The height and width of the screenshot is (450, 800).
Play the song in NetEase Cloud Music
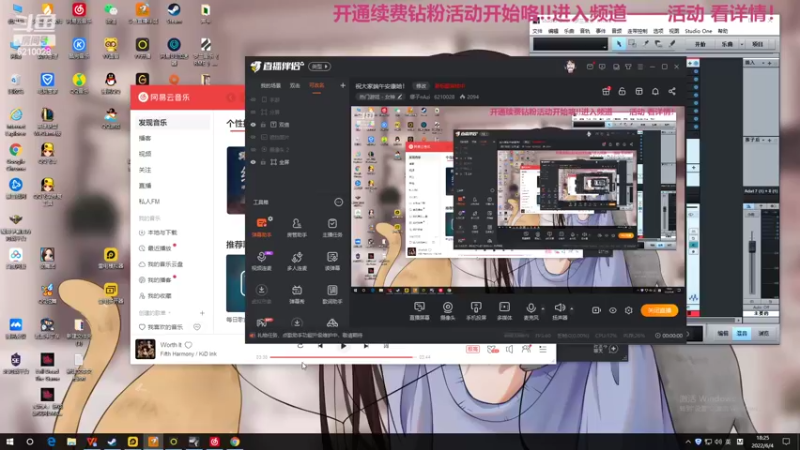(343, 346)
